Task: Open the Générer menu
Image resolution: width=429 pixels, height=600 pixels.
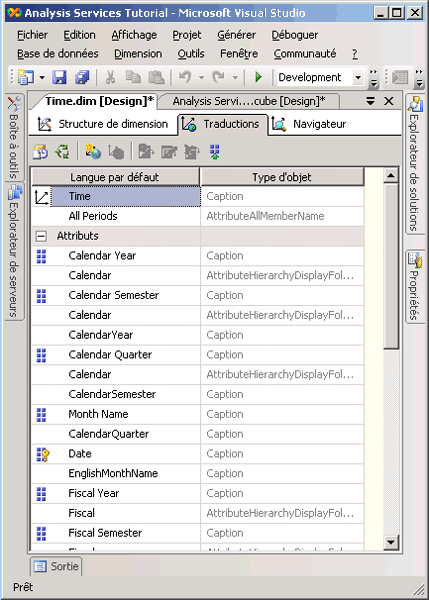Action: click(x=237, y=35)
